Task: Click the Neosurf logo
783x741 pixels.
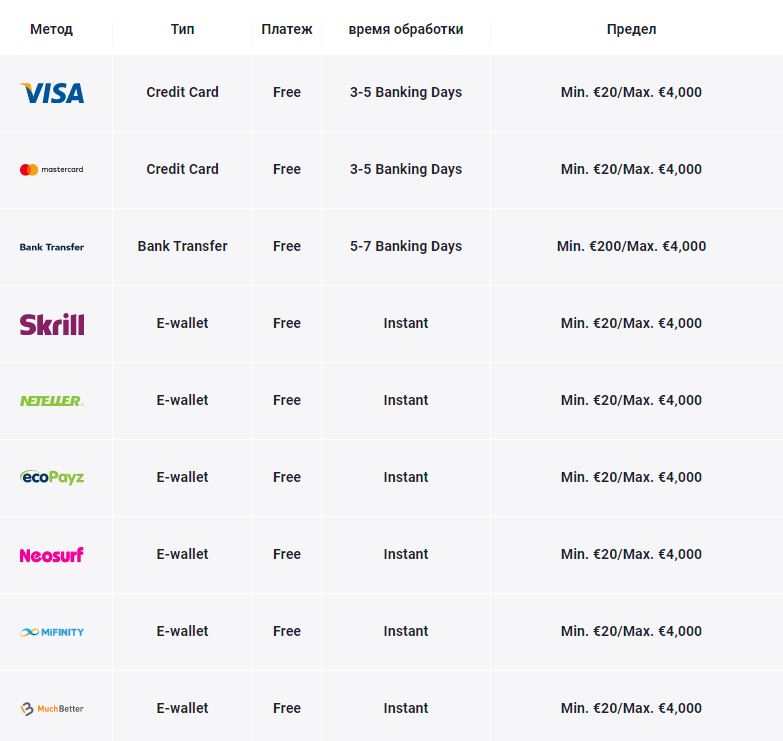Action: [52, 555]
